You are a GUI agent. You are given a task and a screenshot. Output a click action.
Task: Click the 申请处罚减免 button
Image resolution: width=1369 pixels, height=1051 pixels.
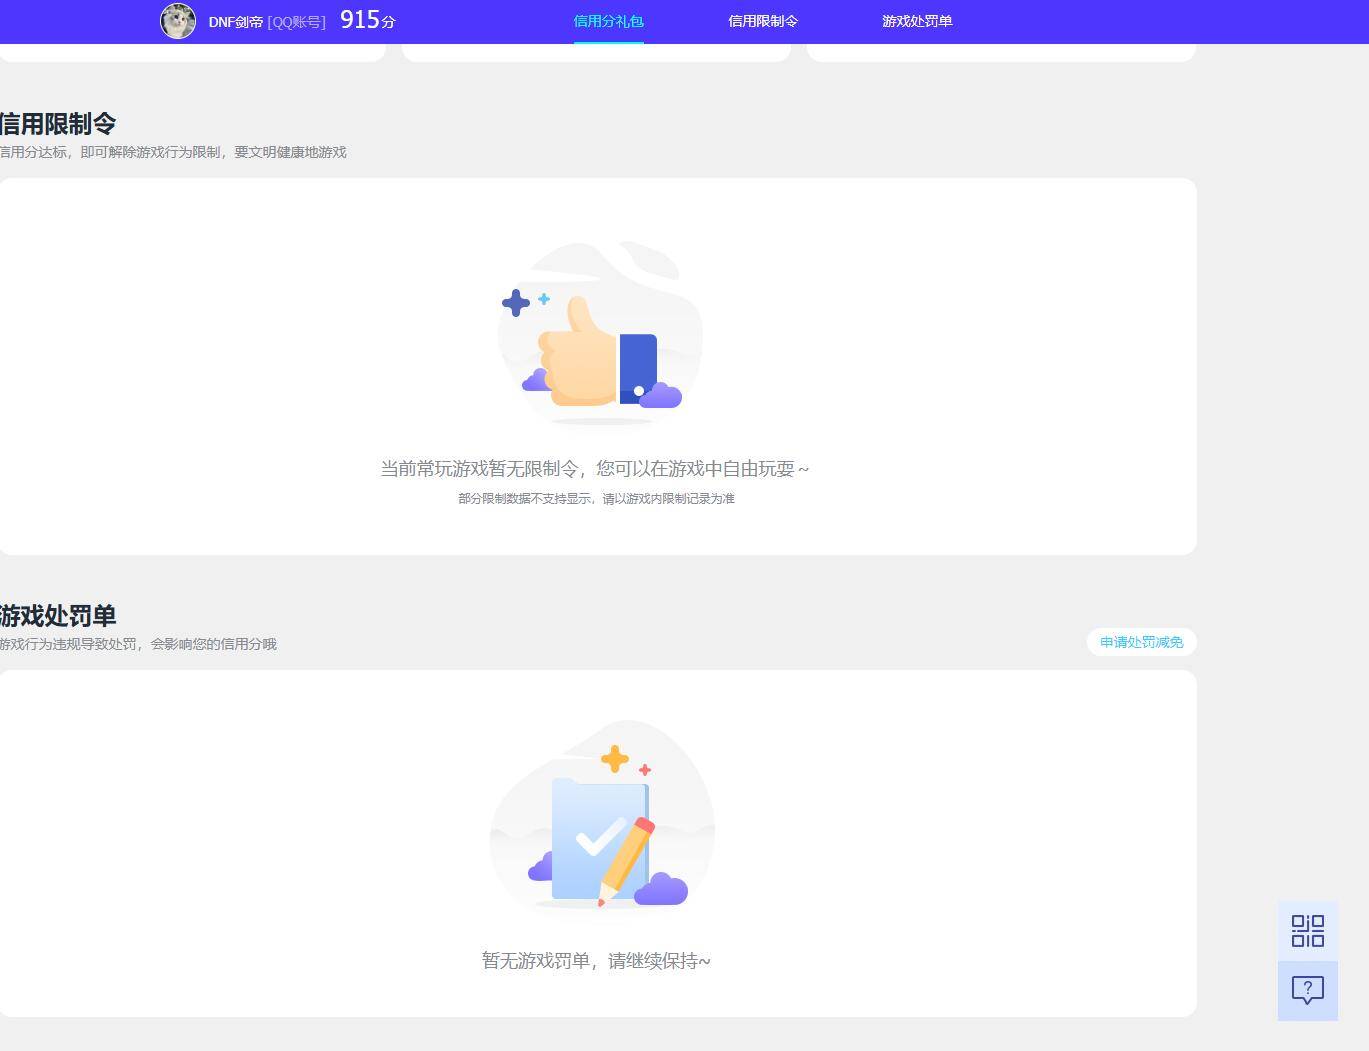click(x=1140, y=642)
